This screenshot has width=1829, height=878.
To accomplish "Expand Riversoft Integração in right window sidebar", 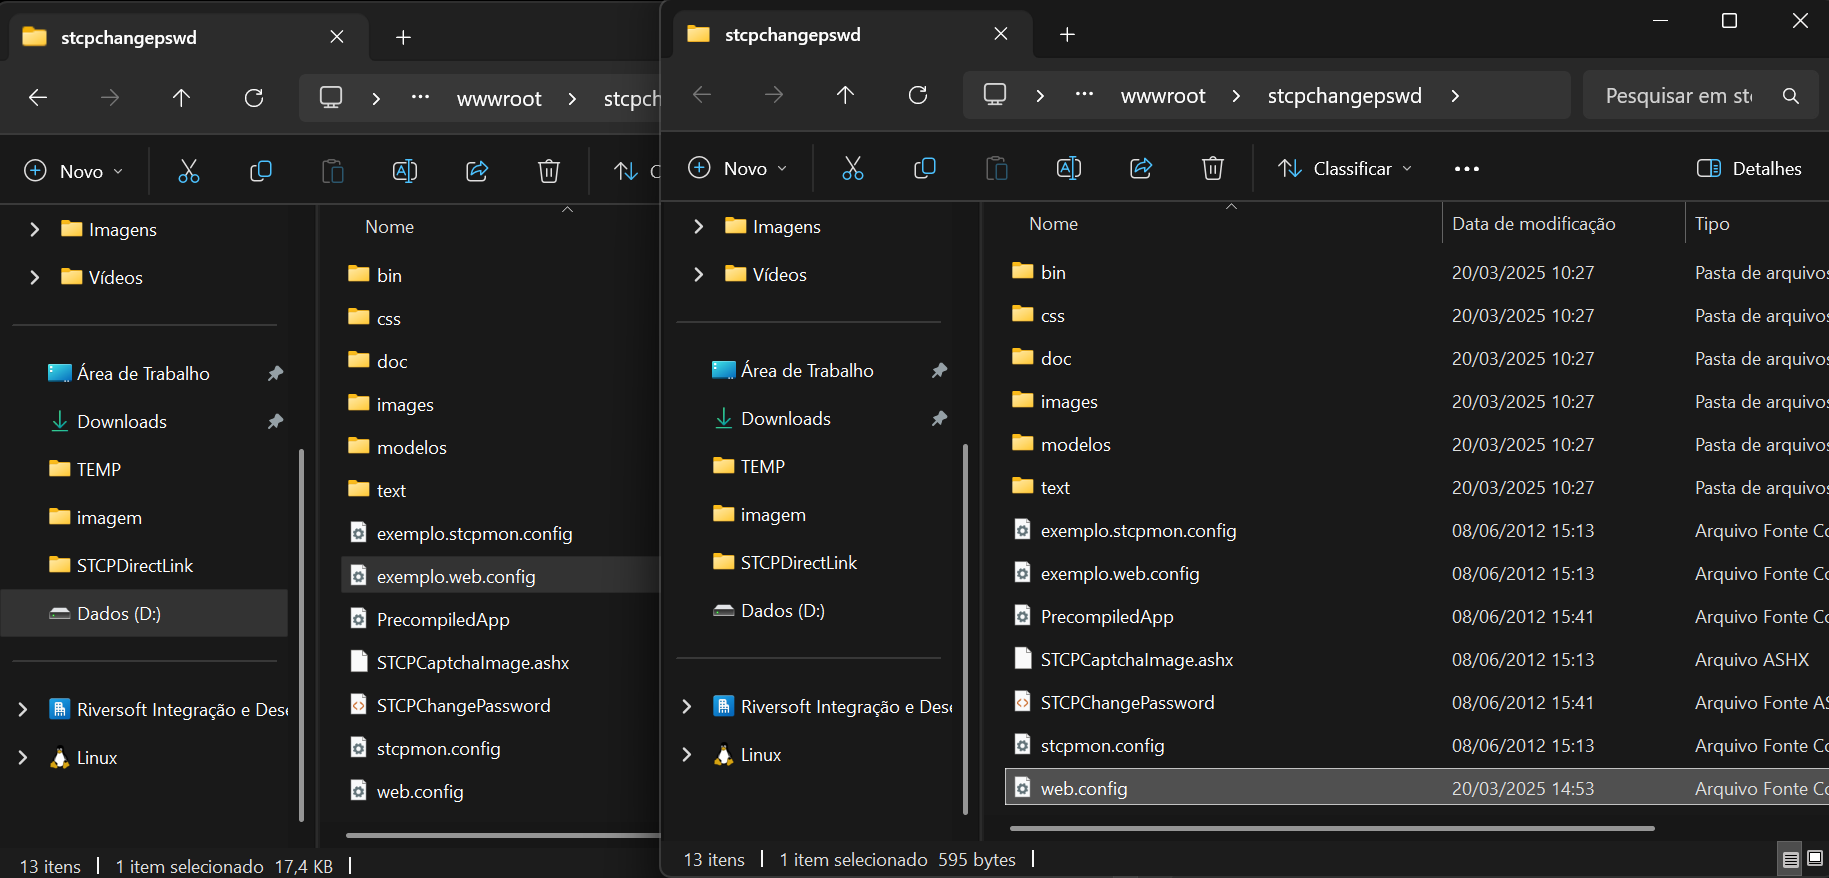I will pos(686,707).
